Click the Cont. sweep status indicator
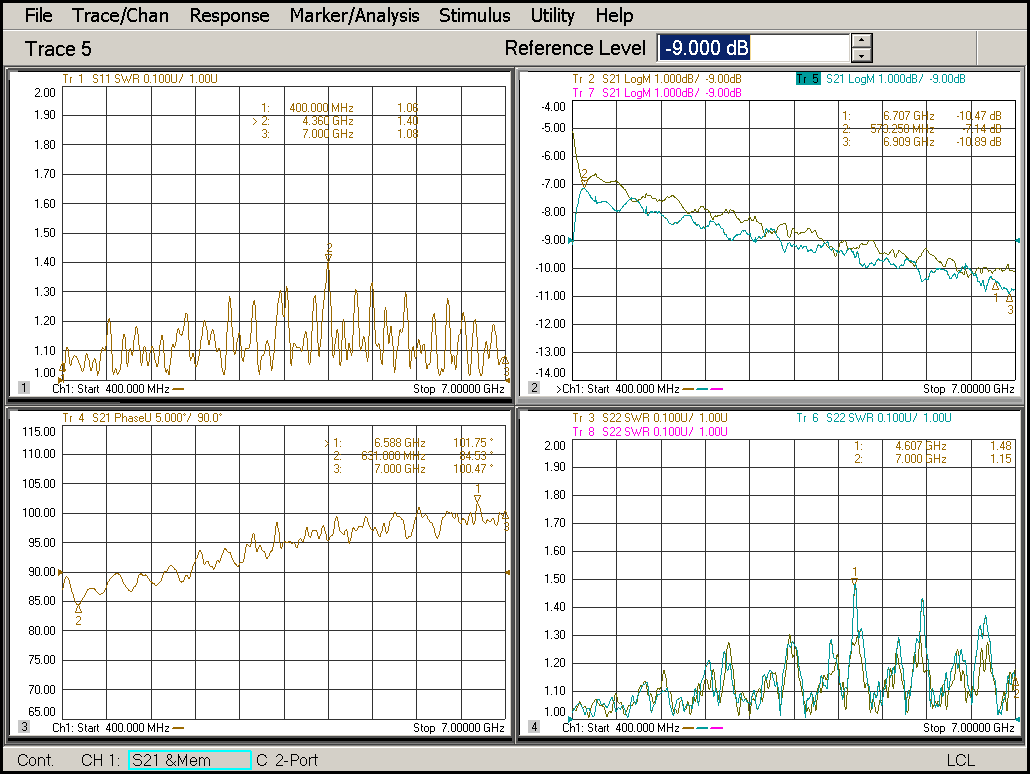 (36, 760)
